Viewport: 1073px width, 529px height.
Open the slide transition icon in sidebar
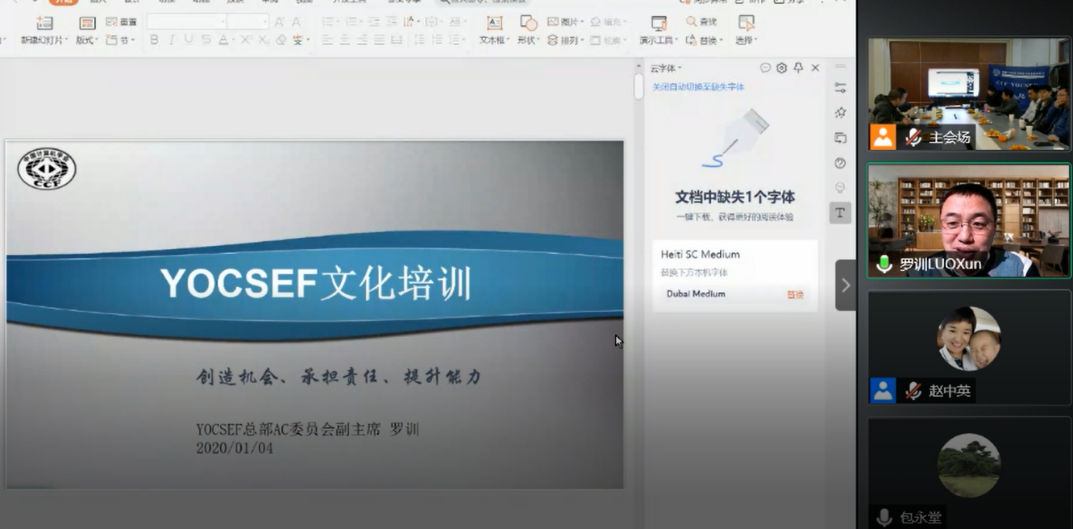[840, 138]
